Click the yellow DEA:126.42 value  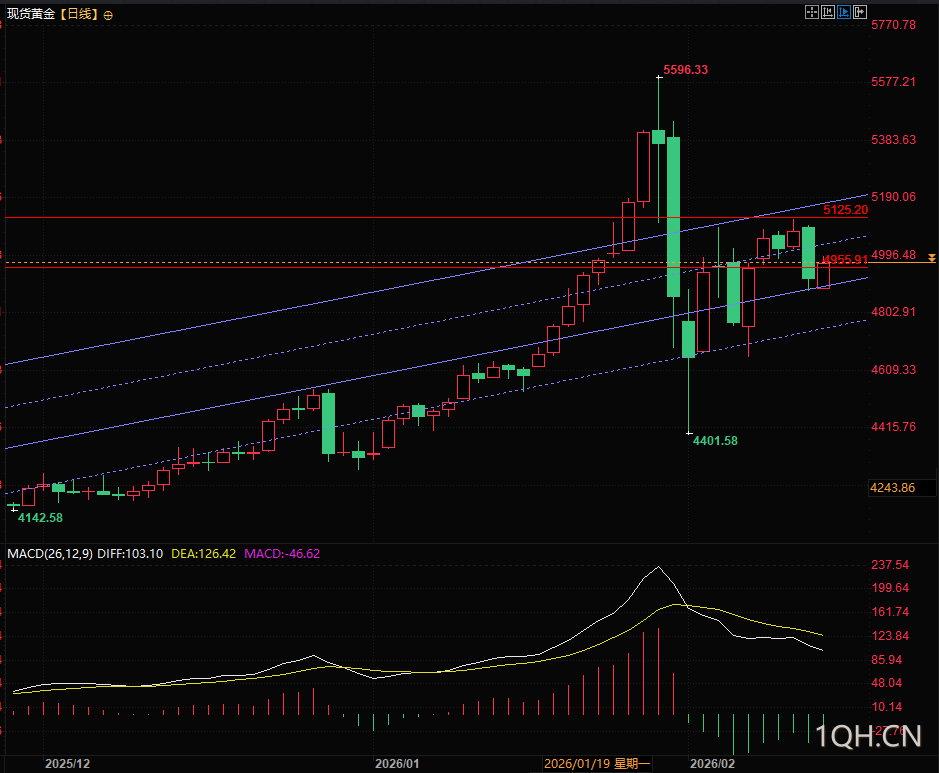pyautogui.click(x=204, y=554)
